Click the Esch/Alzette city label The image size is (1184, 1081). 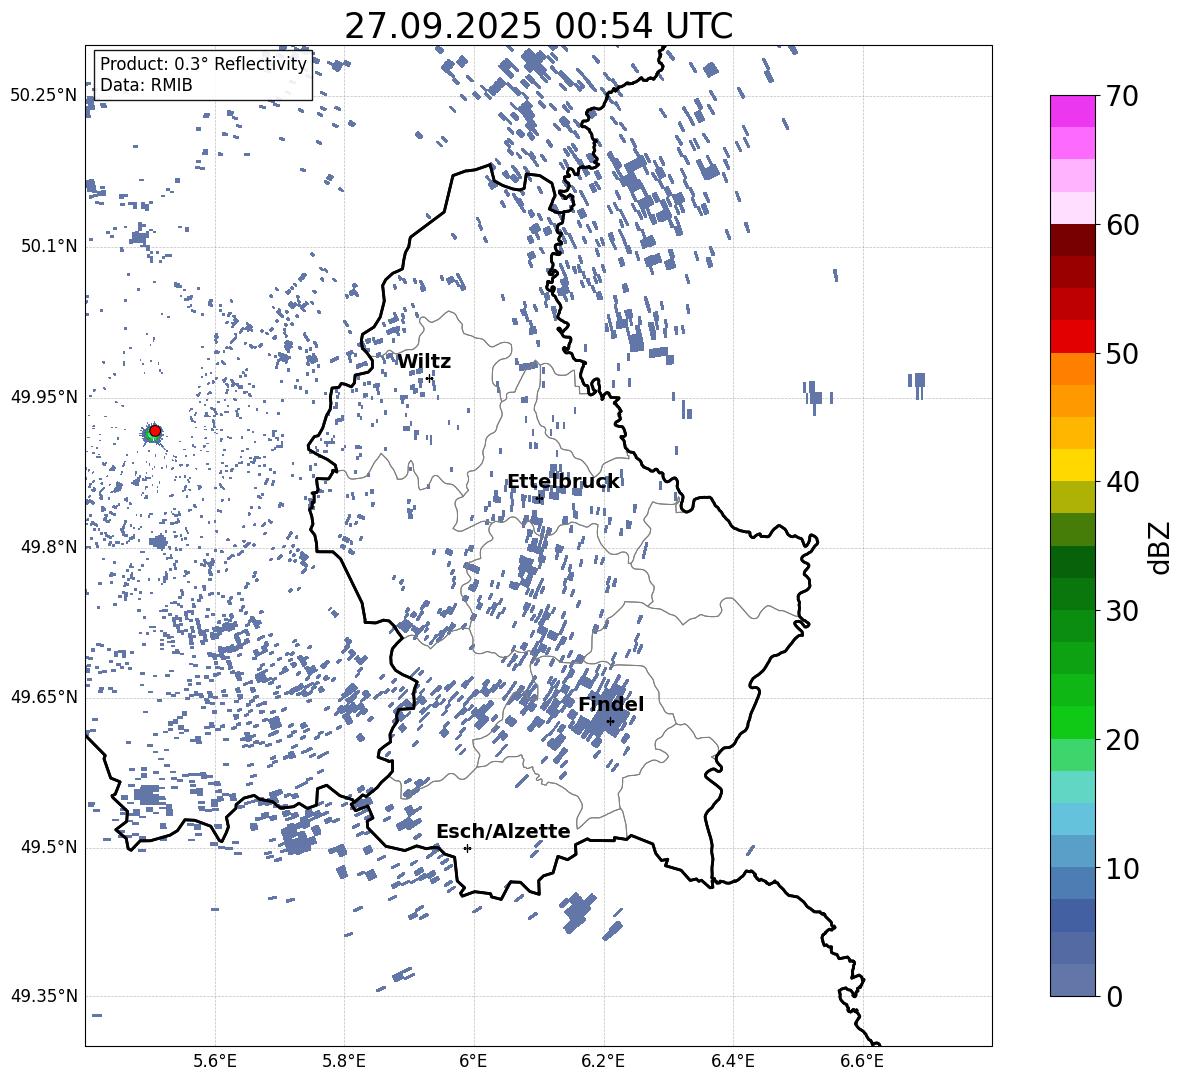click(503, 832)
